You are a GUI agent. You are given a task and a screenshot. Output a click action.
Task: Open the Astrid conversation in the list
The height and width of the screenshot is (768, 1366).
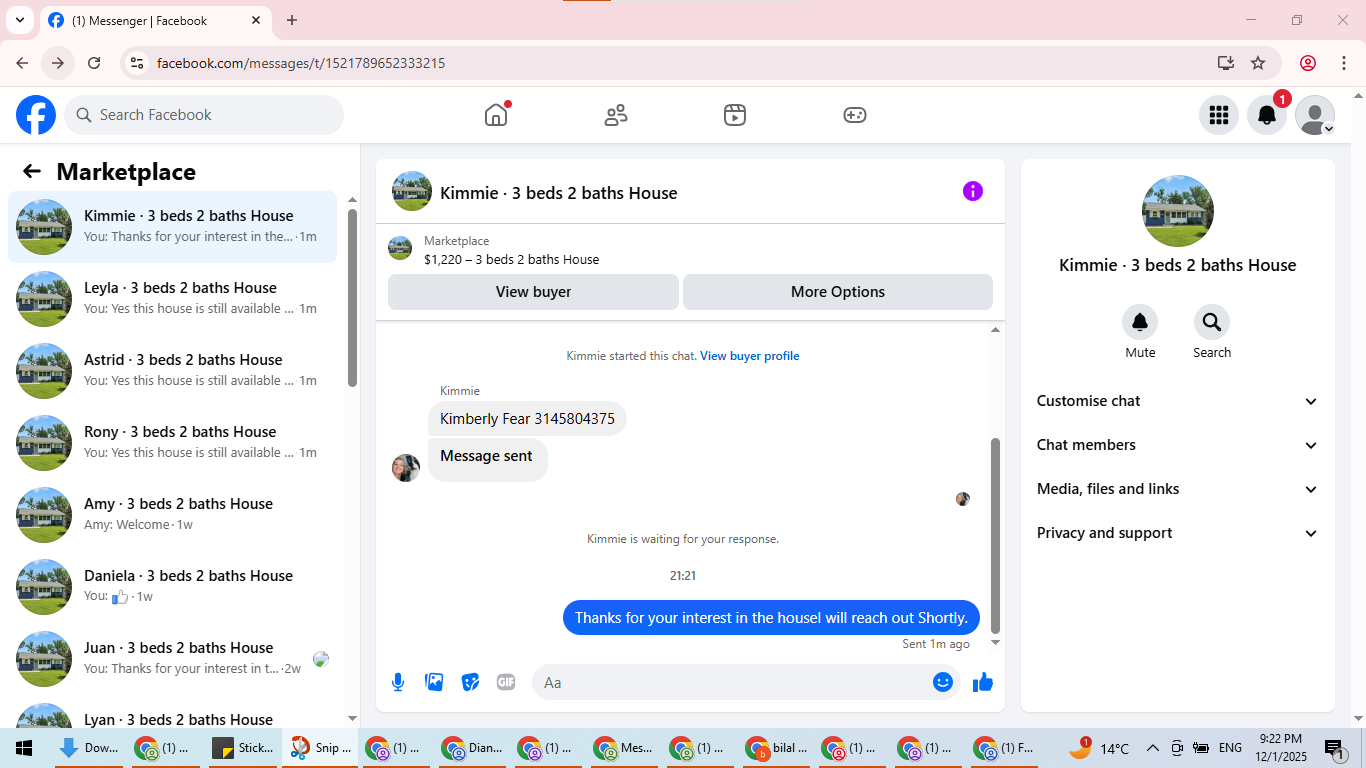[172, 371]
